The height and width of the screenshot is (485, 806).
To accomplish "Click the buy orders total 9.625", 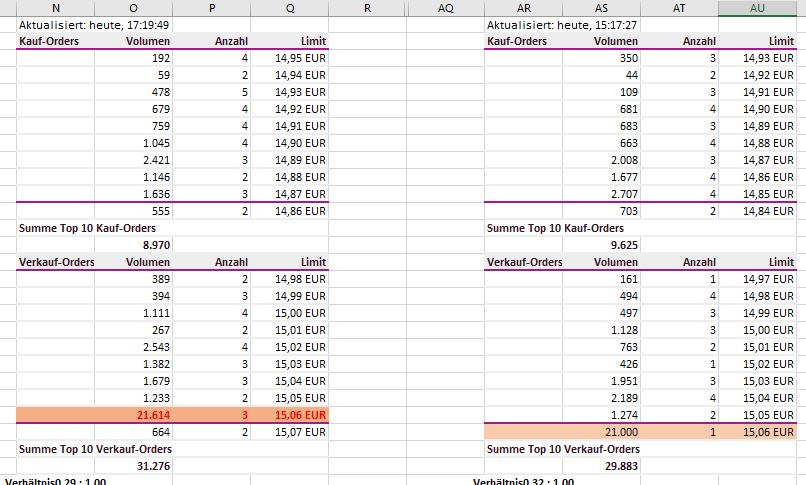I will click(x=600, y=243).
